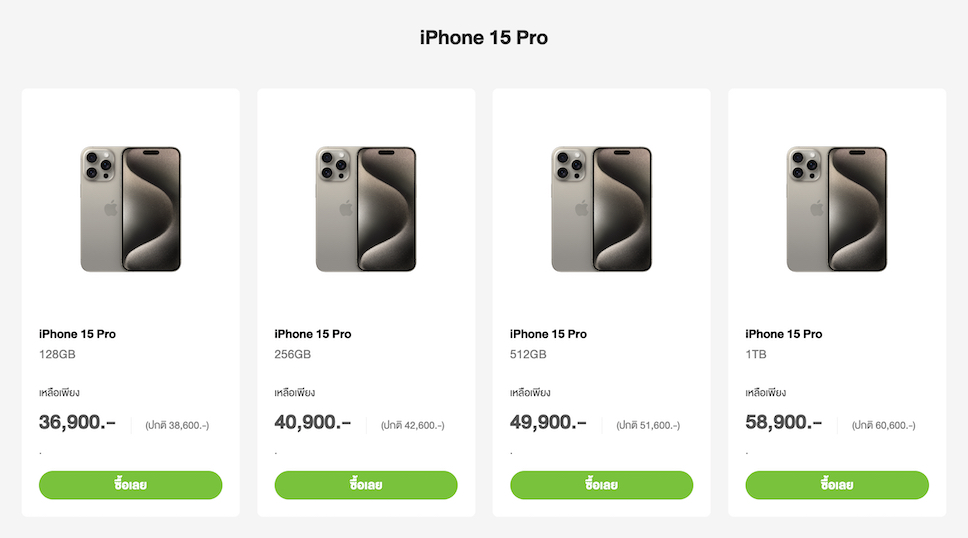Viewport: 968px width, 538px height.
Task: Select the 40,900.- price text
Action: [312, 422]
